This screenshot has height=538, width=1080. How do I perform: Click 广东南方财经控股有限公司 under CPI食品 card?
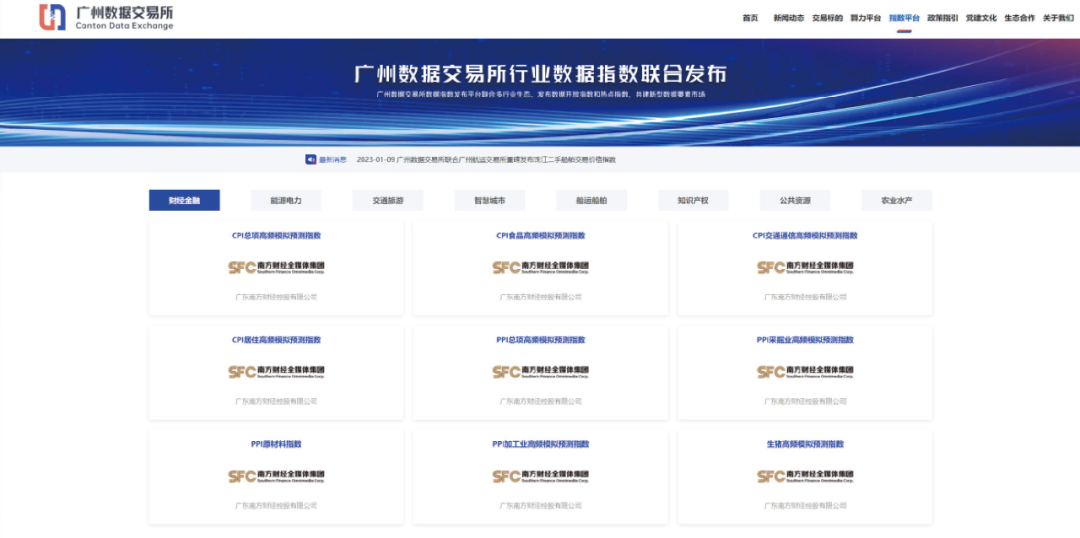(x=541, y=297)
